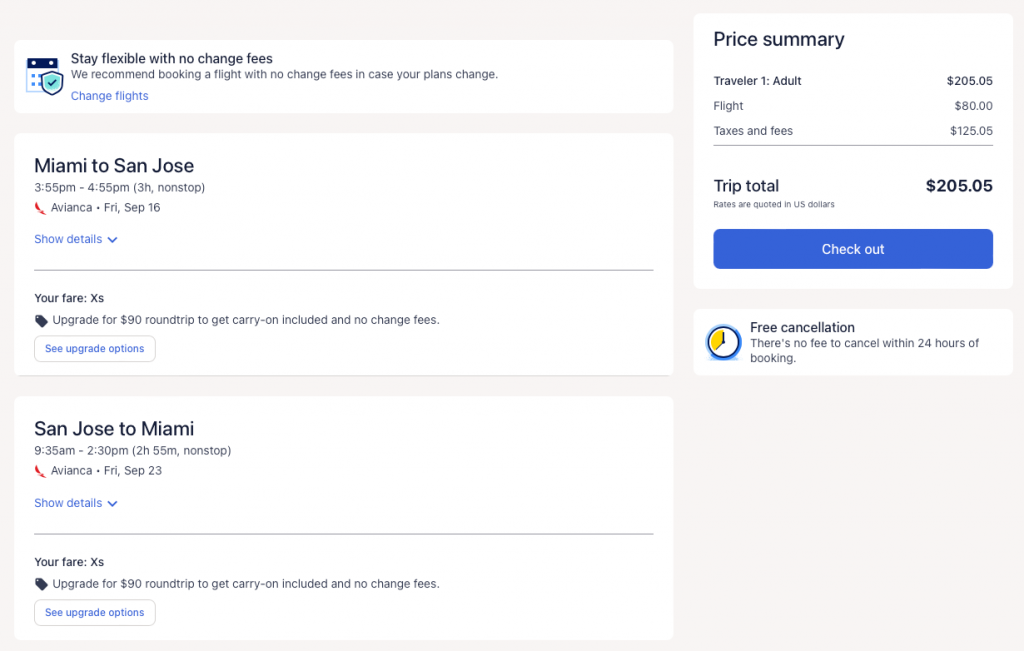Viewport: 1024px width, 651px height.
Task: Click the Price summary heading
Action: point(778,39)
